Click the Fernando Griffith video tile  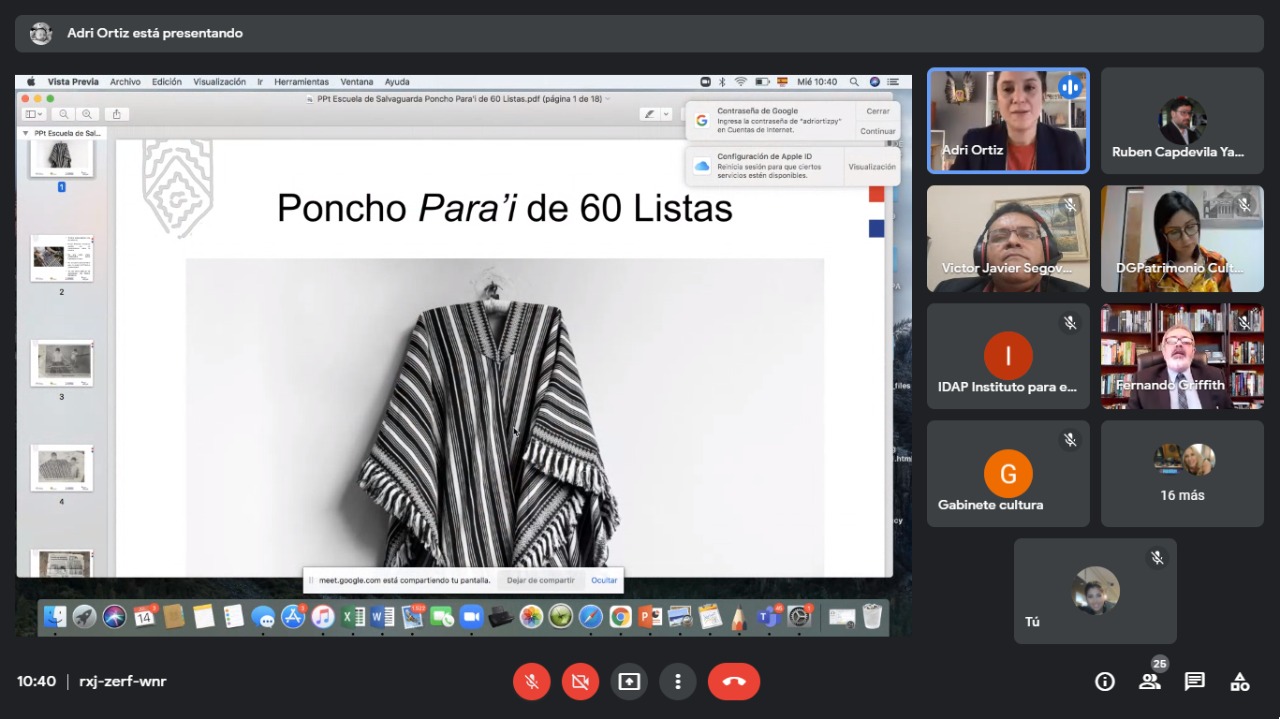point(1182,356)
